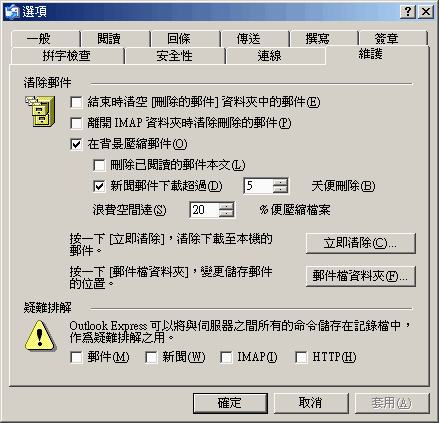439x423 pixels.
Task: Click the wasted space field showing 20
Action: pyautogui.click(x=204, y=210)
